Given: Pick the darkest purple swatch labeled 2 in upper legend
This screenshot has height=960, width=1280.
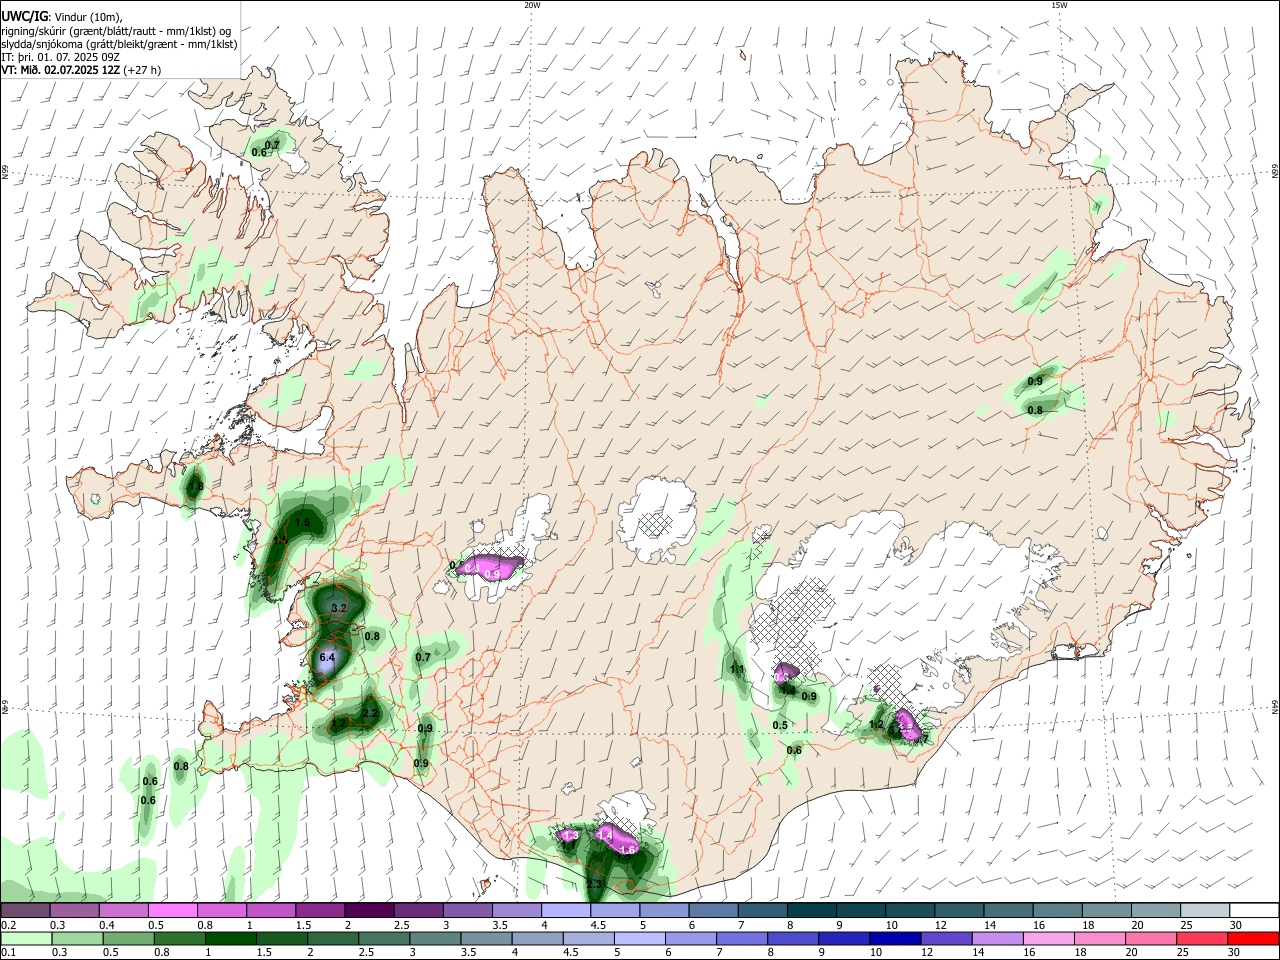Looking at the screenshot, I should point(369,910).
